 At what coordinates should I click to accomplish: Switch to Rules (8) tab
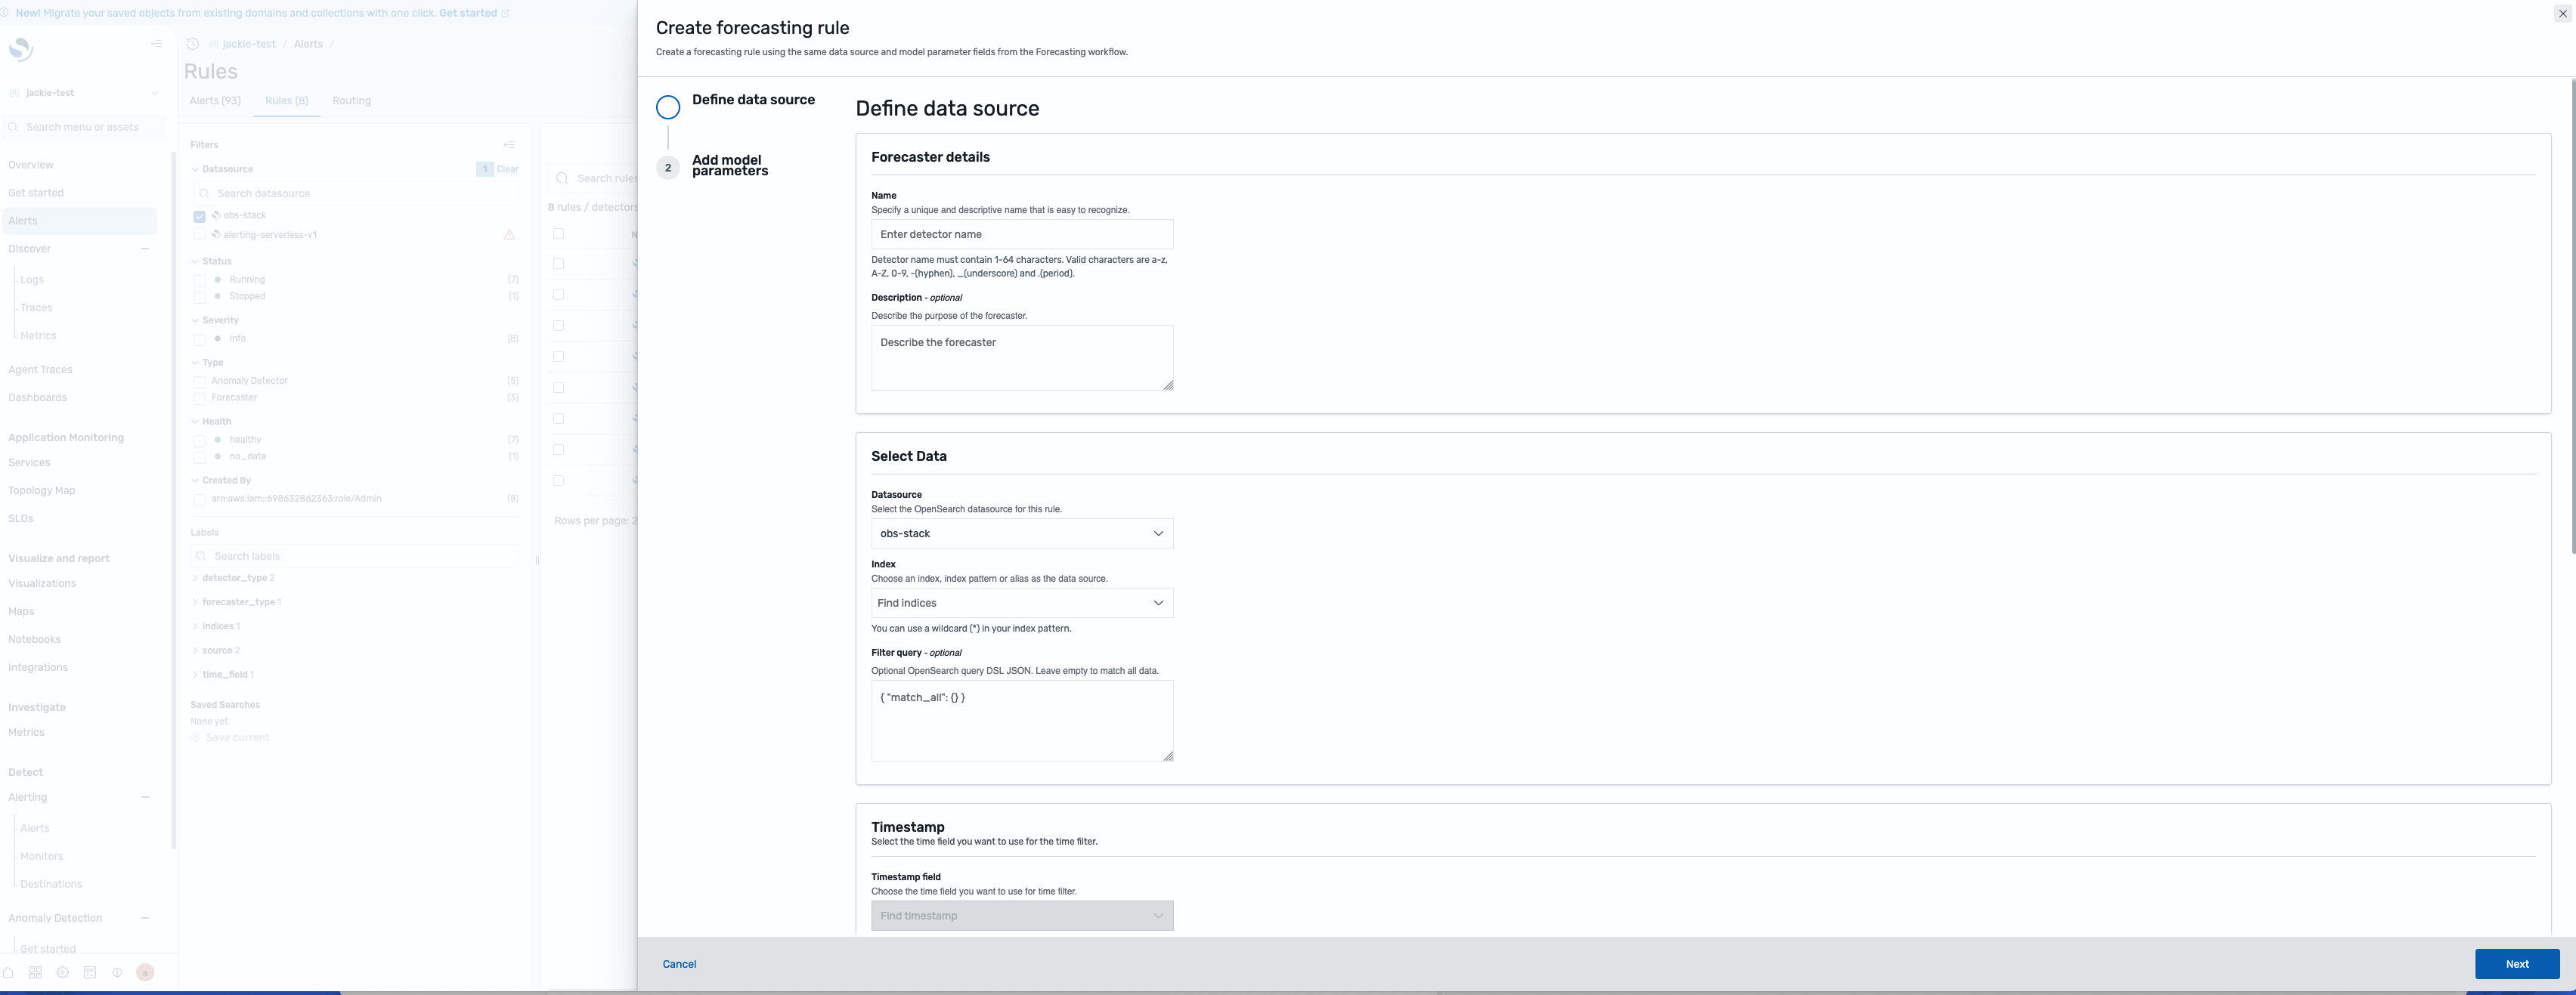pos(287,101)
